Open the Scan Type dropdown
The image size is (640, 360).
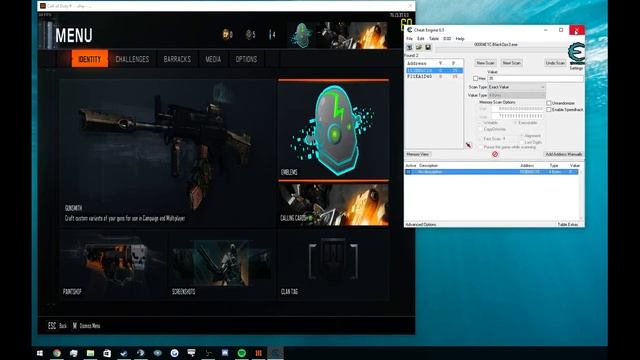tap(516, 87)
